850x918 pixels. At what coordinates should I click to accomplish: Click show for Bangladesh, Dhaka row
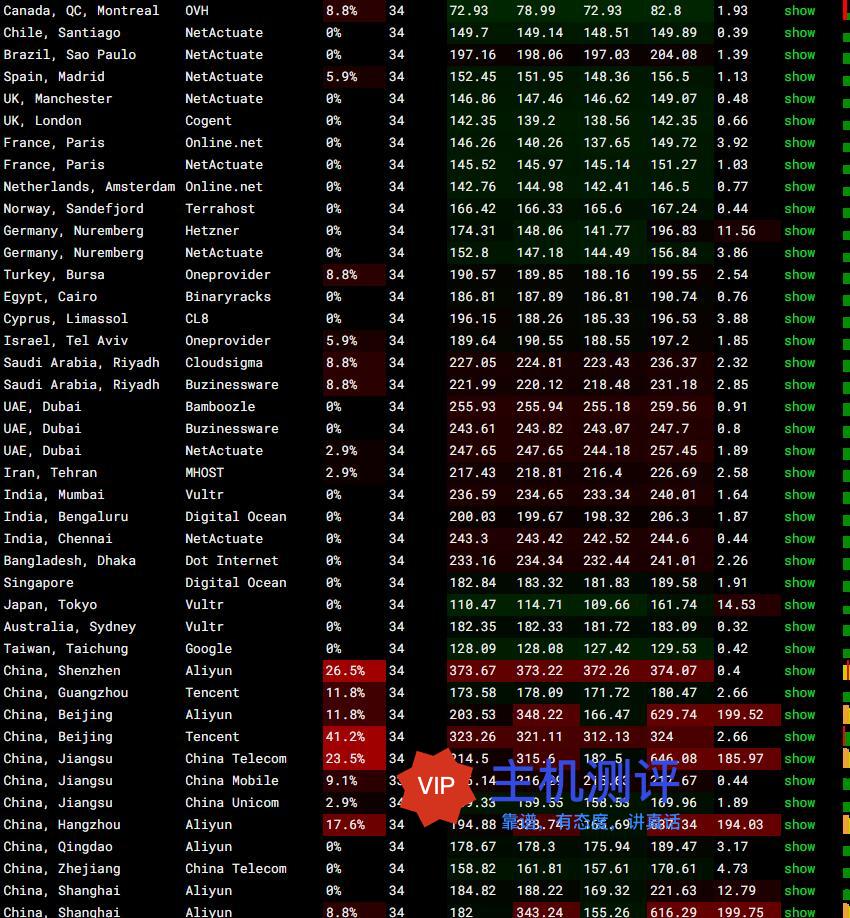[x=800, y=561]
